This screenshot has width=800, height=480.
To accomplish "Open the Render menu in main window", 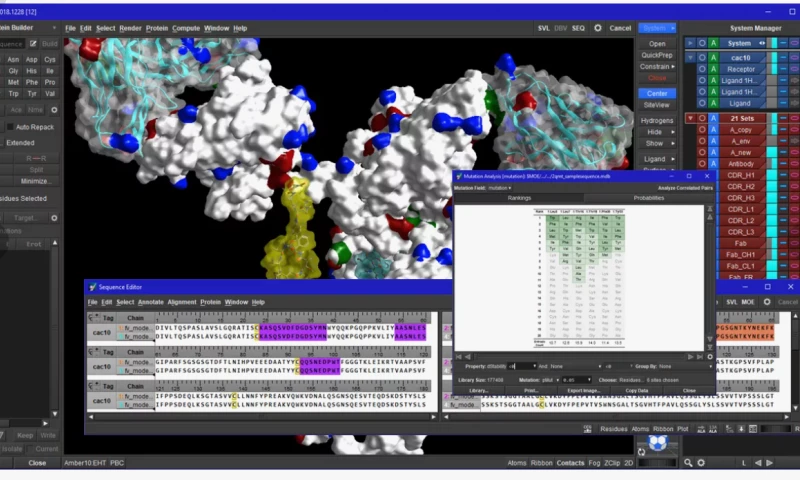I will [x=130, y=28].
